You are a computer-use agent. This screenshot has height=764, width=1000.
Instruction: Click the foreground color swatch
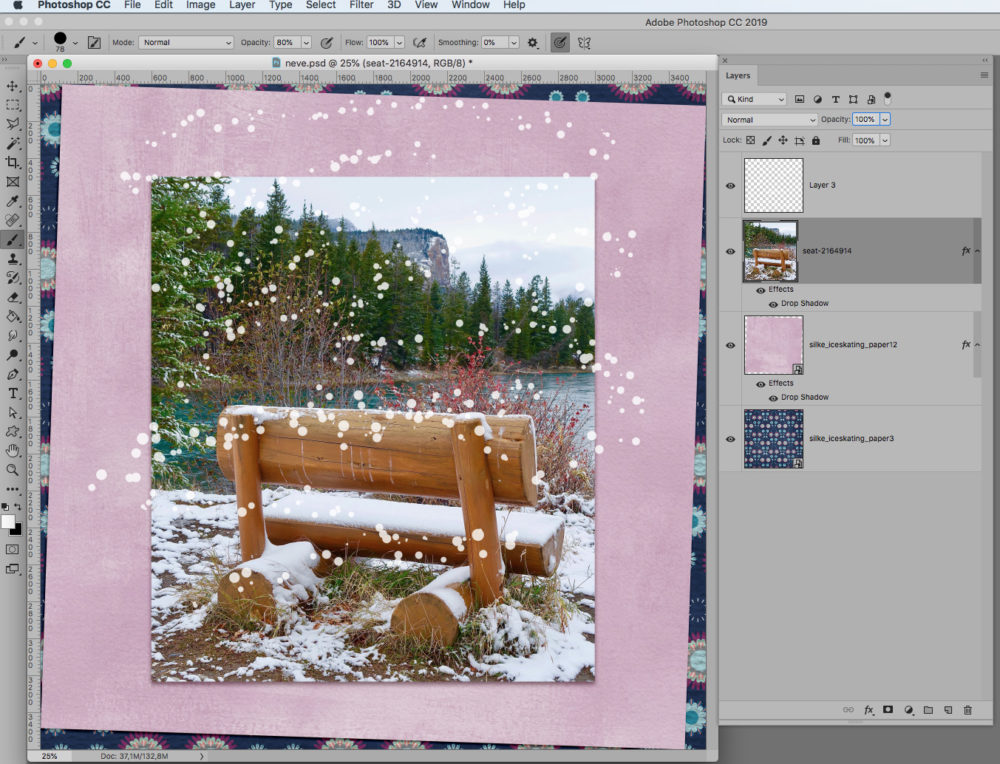pyautogui.click(x=8, y=522)
